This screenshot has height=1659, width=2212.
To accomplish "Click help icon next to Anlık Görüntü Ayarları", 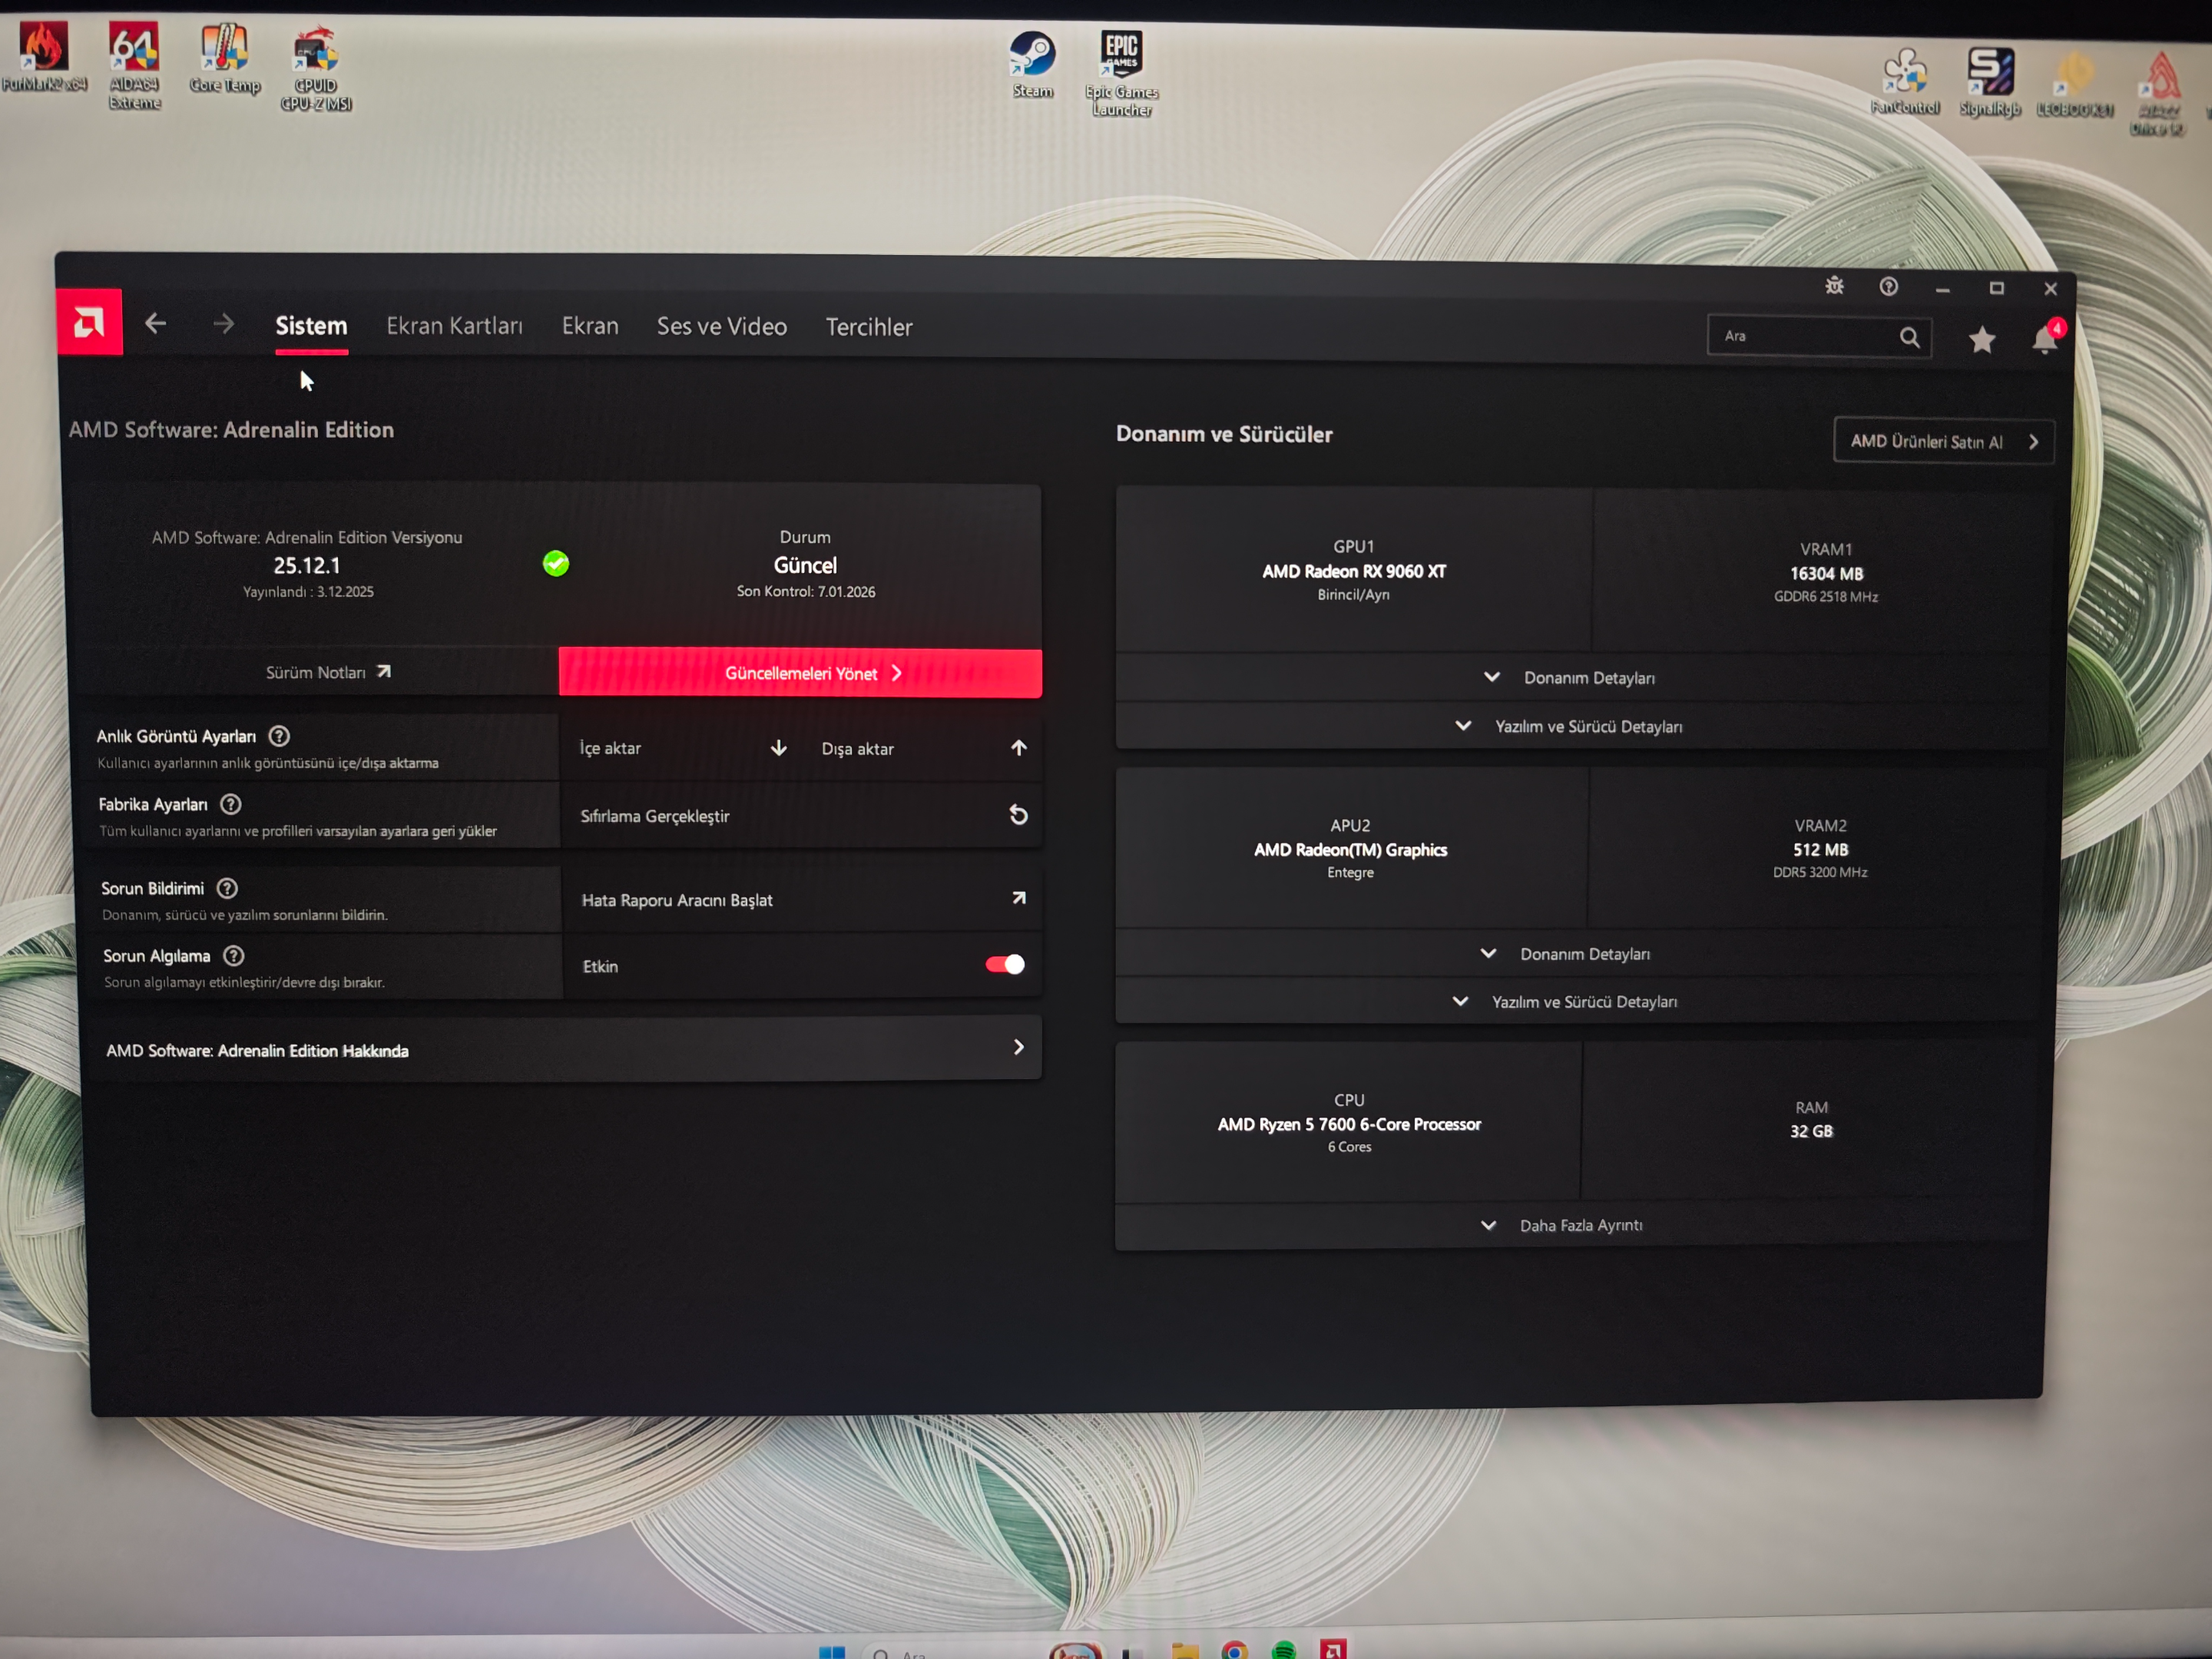I will pos(279,736).
